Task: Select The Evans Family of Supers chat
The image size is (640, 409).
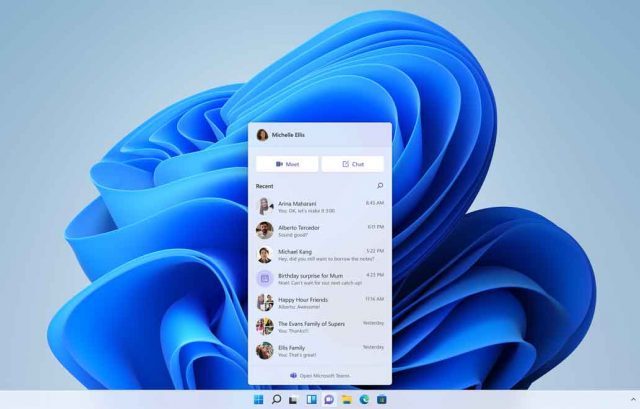Action: coord(320,326)
